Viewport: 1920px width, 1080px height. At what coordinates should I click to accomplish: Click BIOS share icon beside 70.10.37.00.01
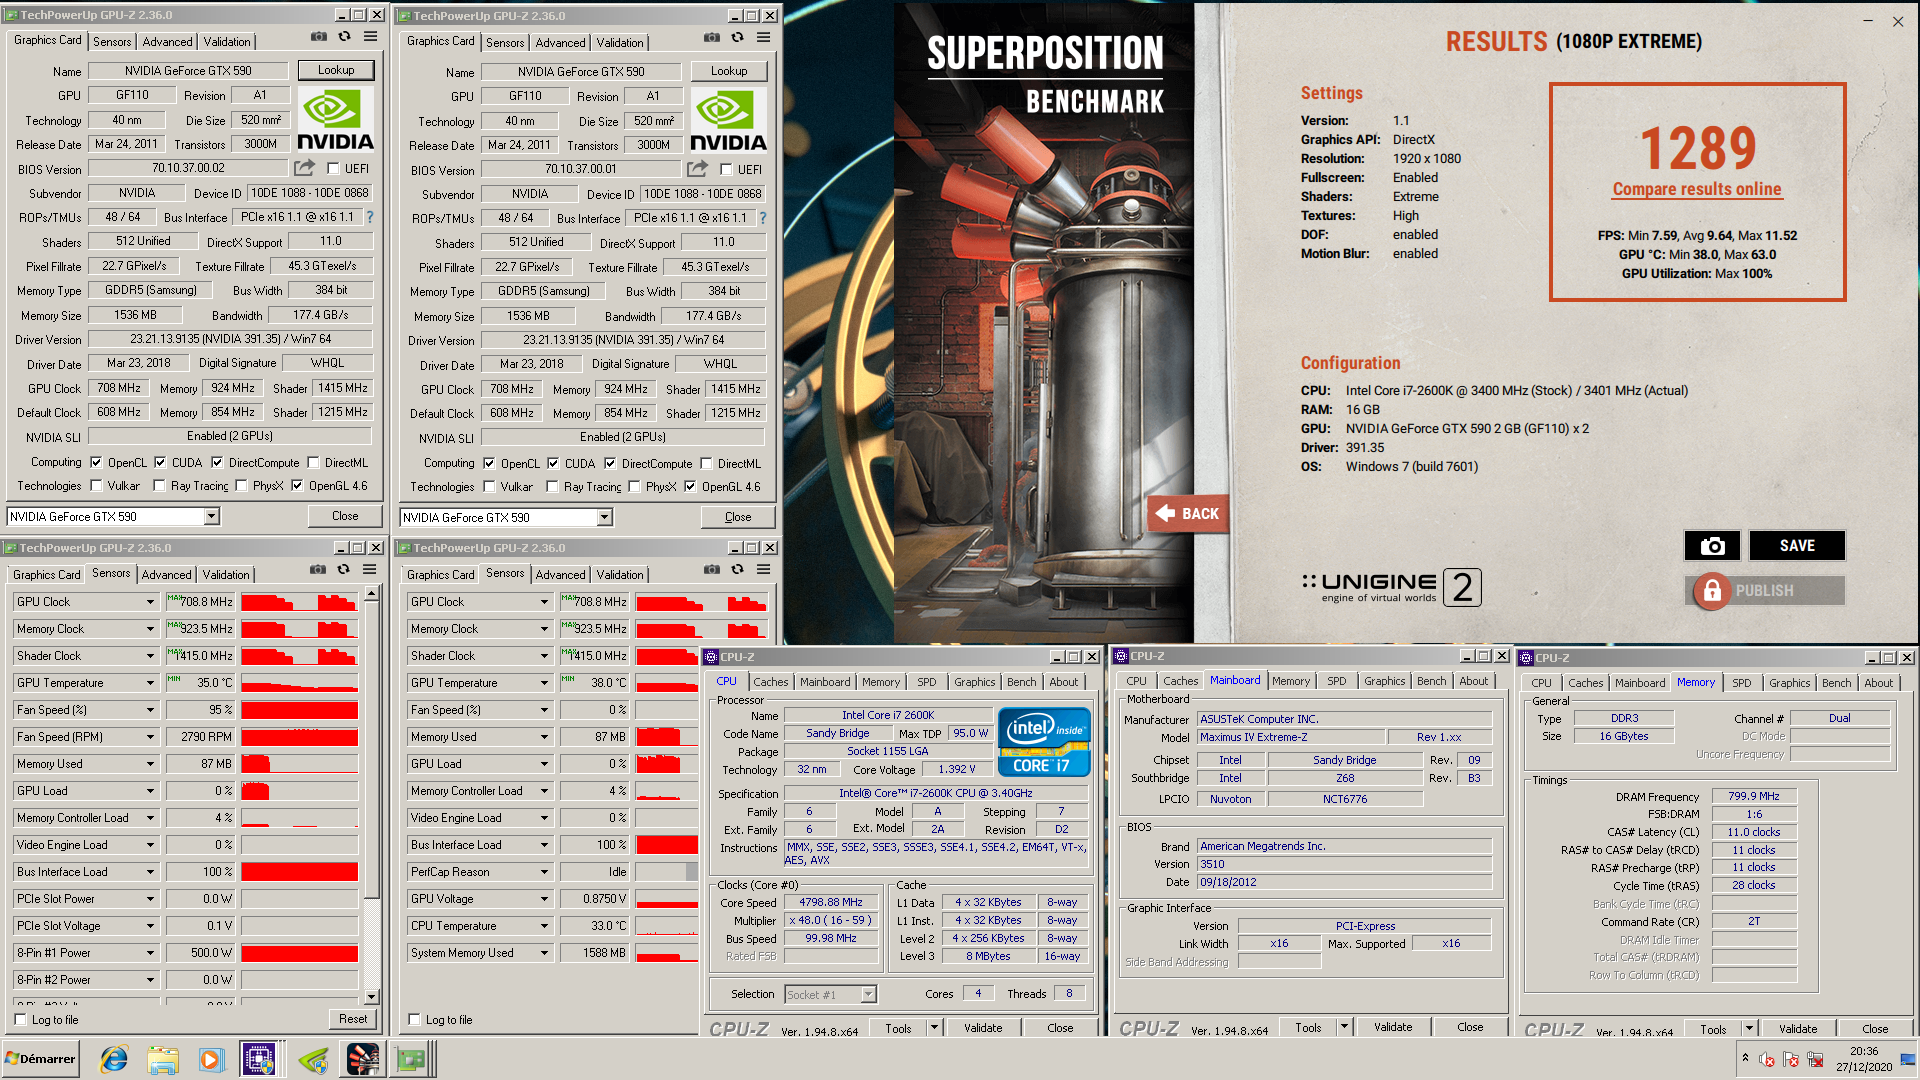pos(697,169)
